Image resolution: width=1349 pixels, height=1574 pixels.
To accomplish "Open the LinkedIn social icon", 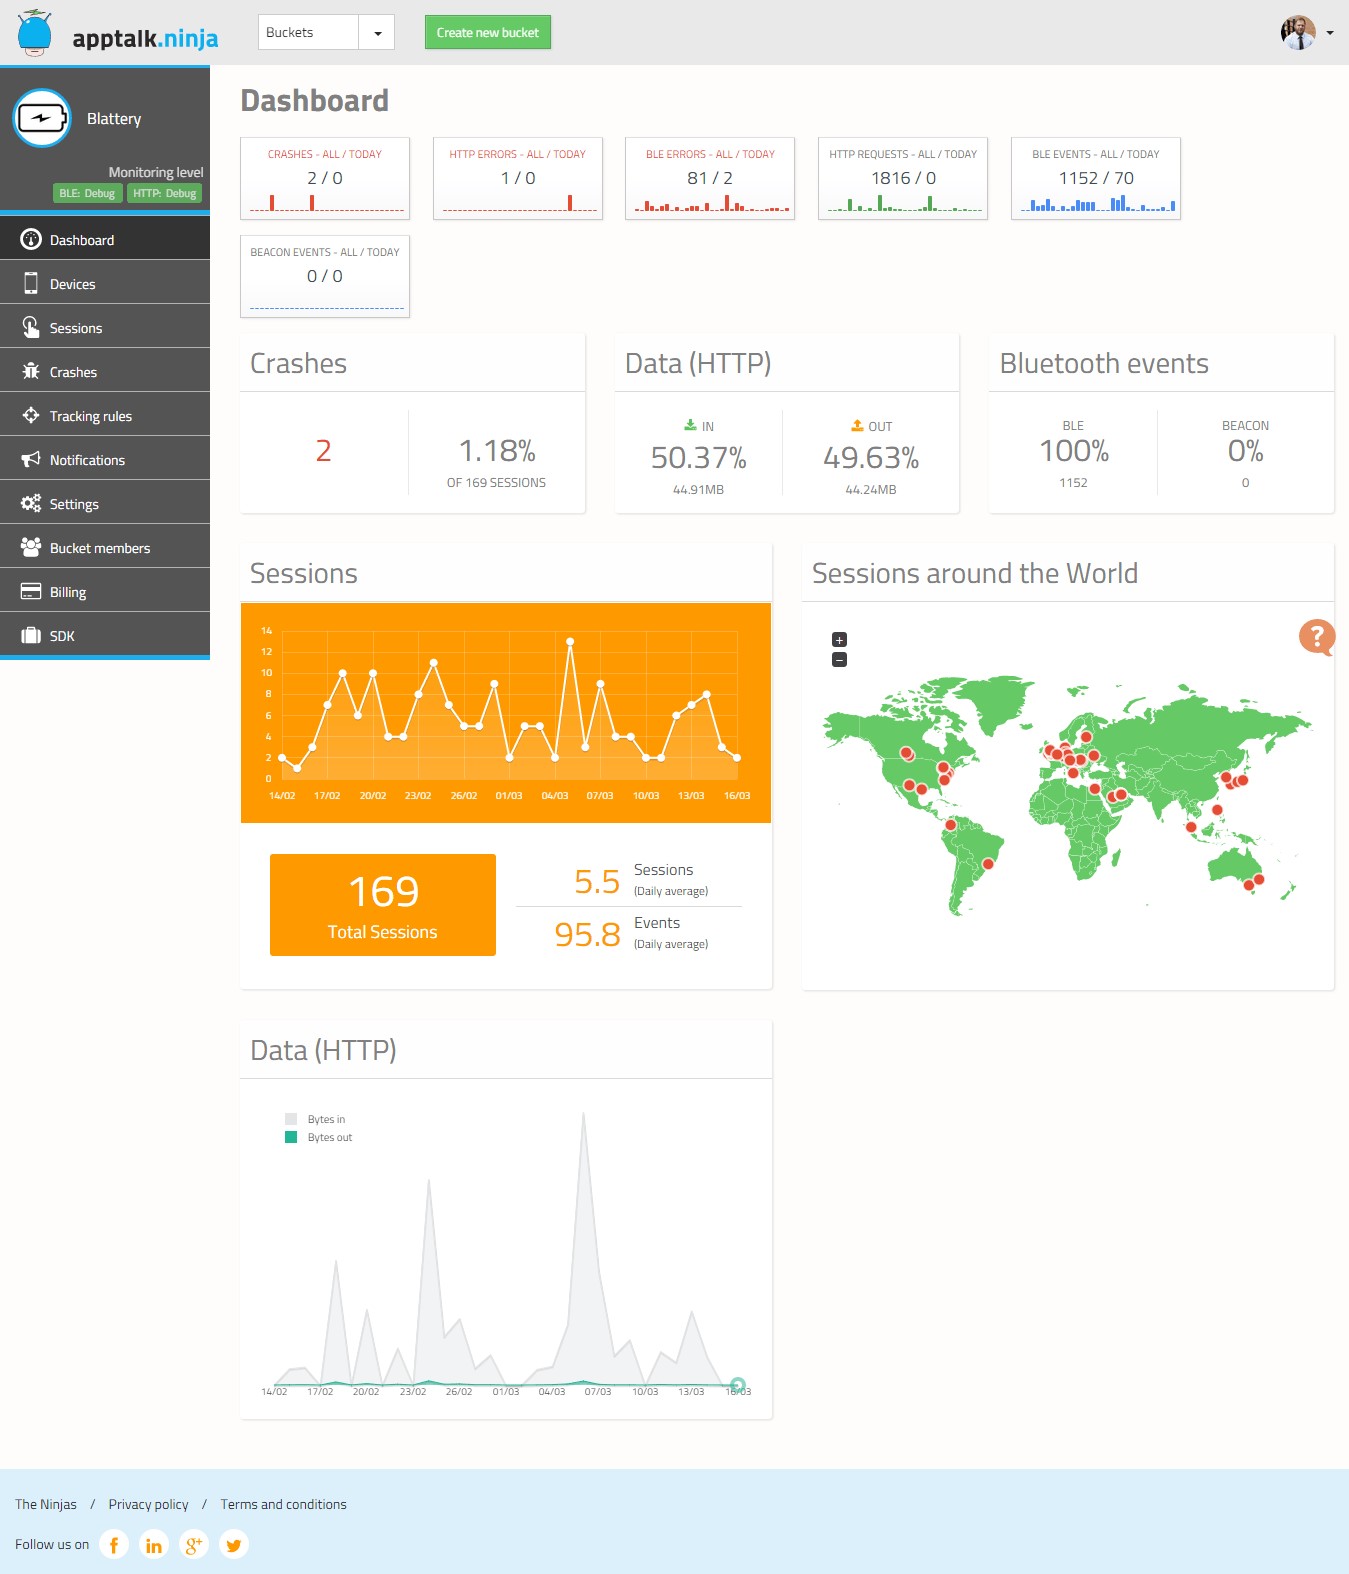I will point(154,1545).
